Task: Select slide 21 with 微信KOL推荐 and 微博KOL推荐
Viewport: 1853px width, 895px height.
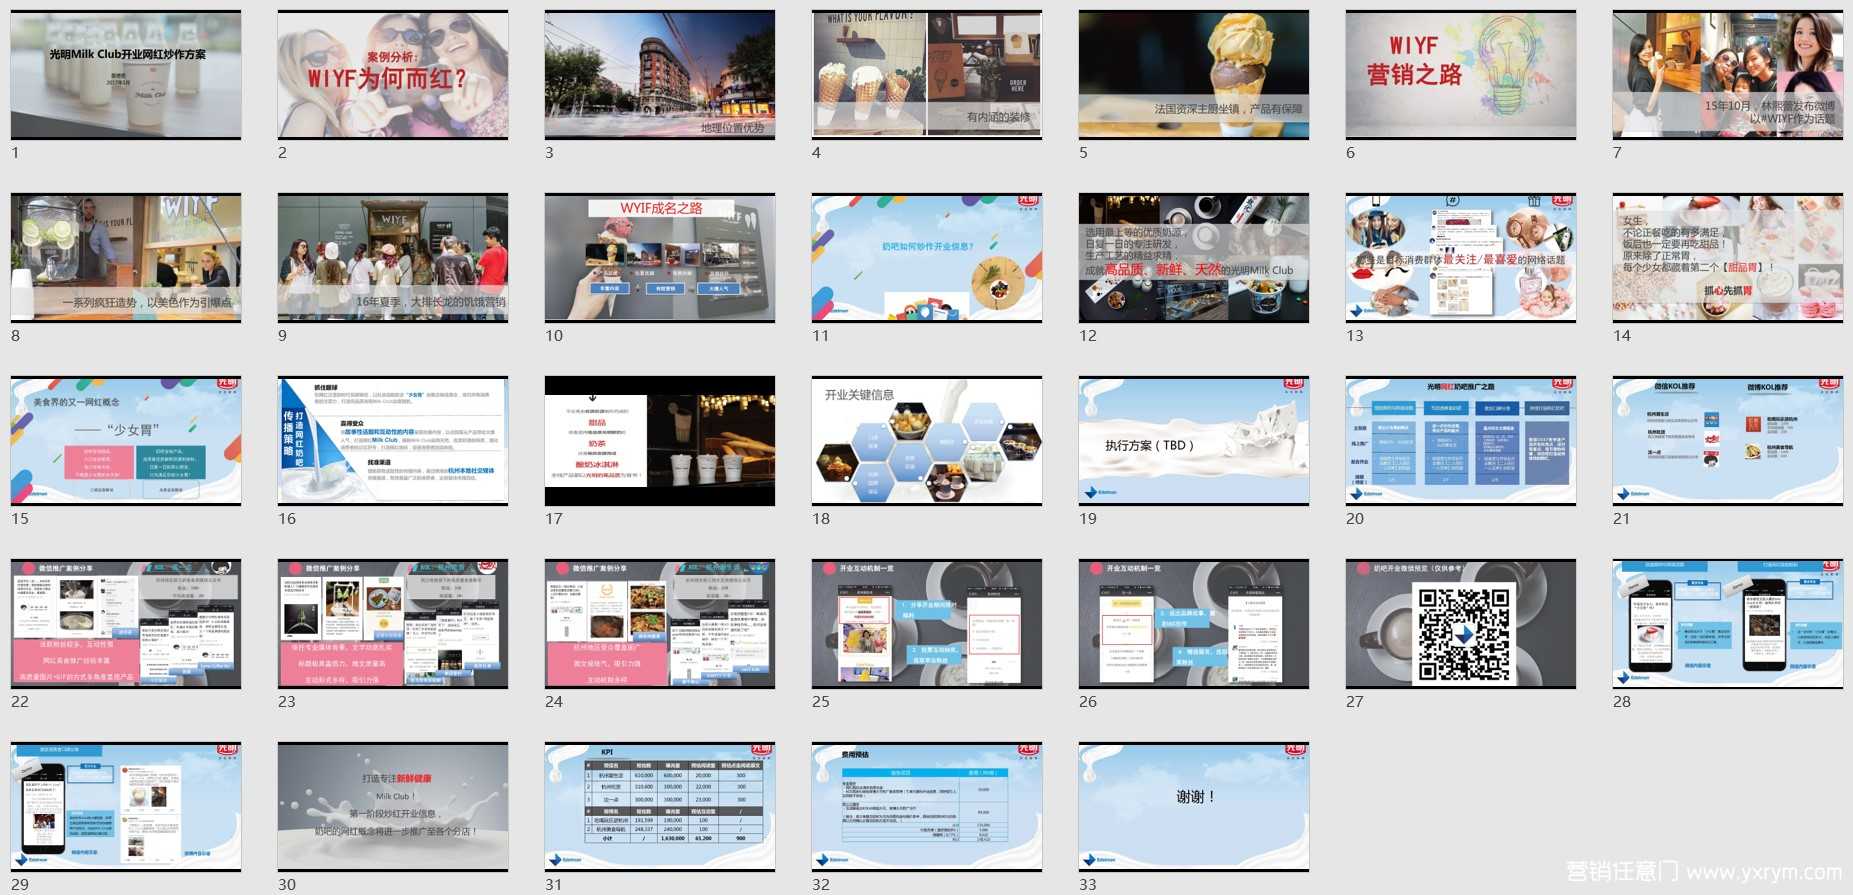Action: tap(1728, 441)
